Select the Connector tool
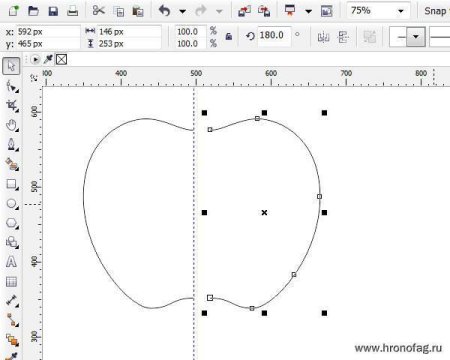This screenshot has height=360, width=450. [x=12, y=320]
